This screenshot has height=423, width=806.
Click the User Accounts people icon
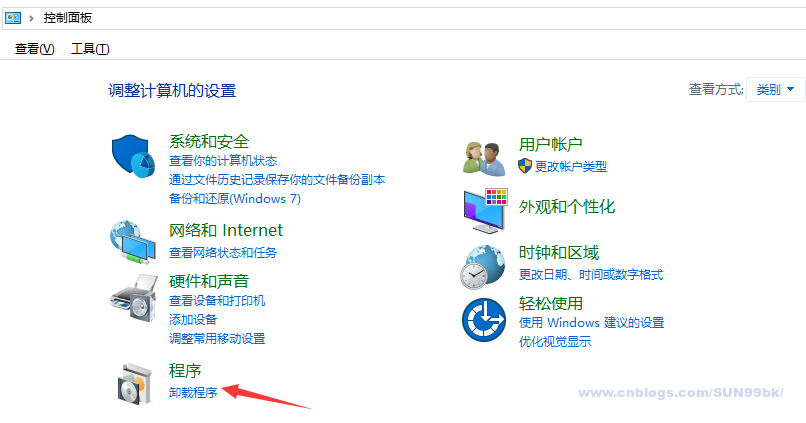pyautogui.click(x=484, y=157)
